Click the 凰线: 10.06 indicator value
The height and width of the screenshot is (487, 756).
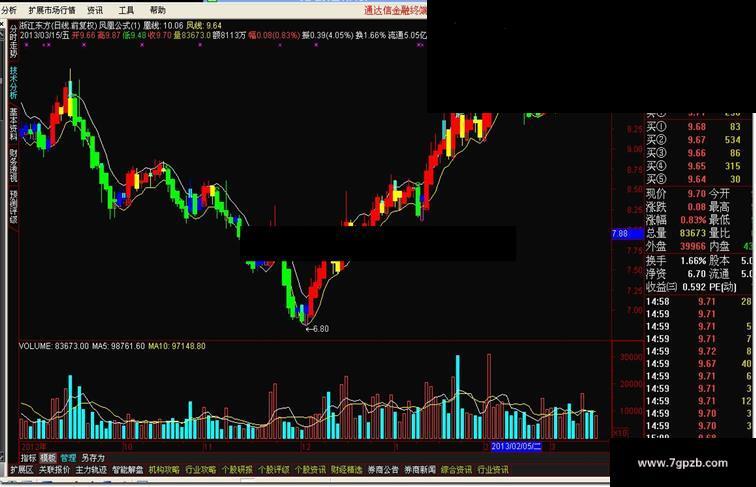pyautogui.click(x=163, y=26)
